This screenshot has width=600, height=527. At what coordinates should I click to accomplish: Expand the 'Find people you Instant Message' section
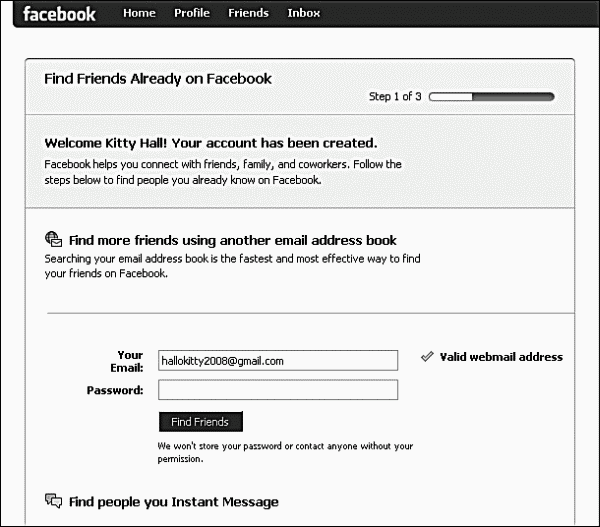[173, 502]
